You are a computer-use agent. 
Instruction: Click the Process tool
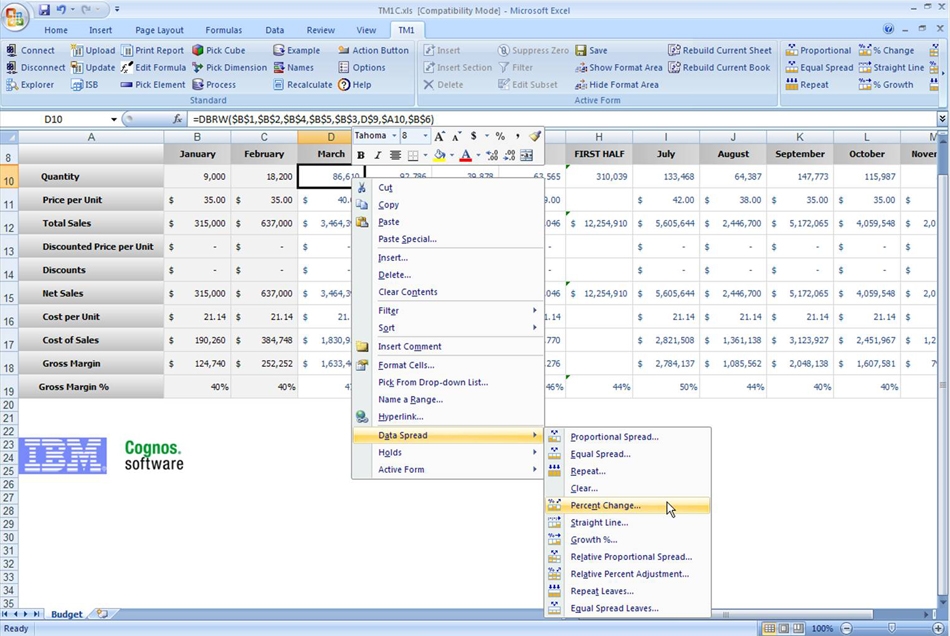tap(214, 85)
